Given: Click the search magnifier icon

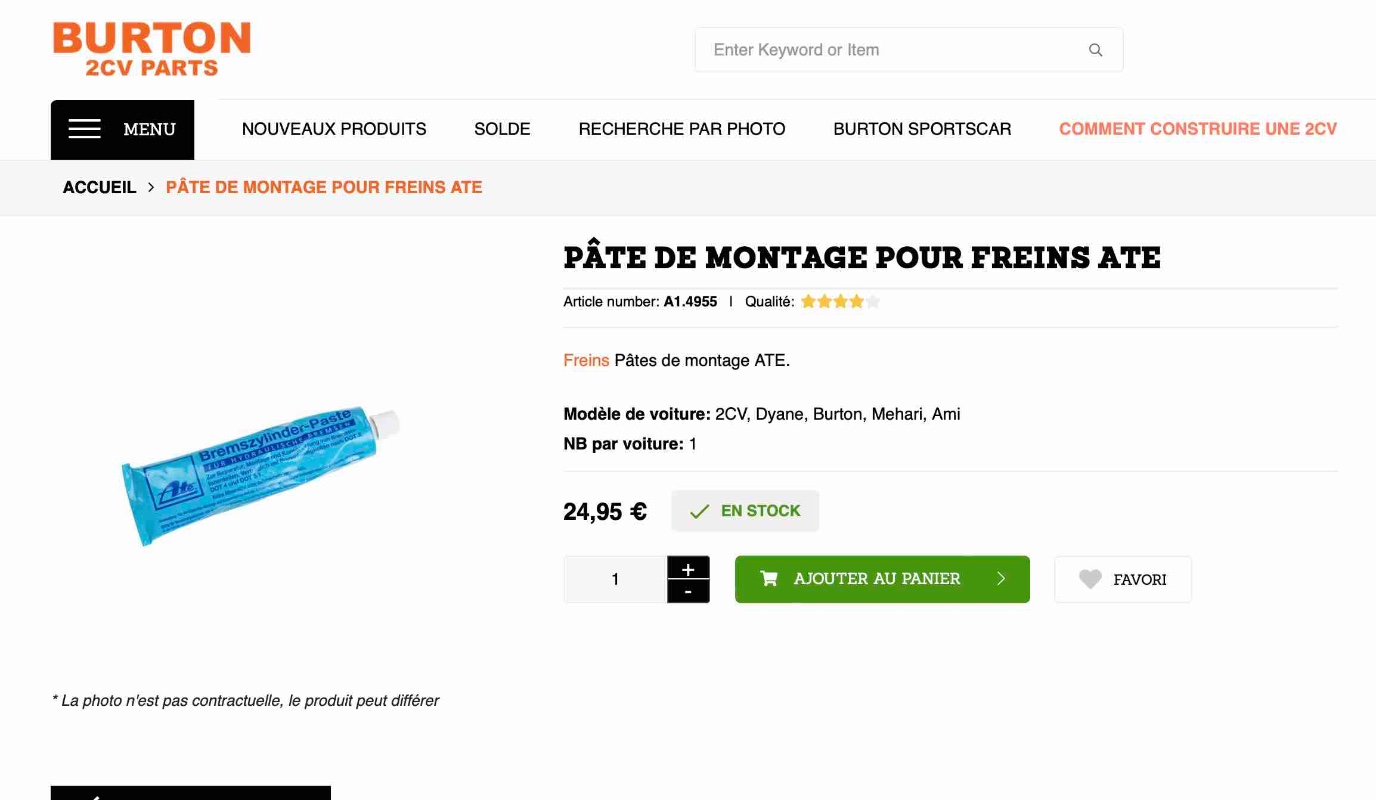Looking at the screenshot, I should (x=1095, y=50).
